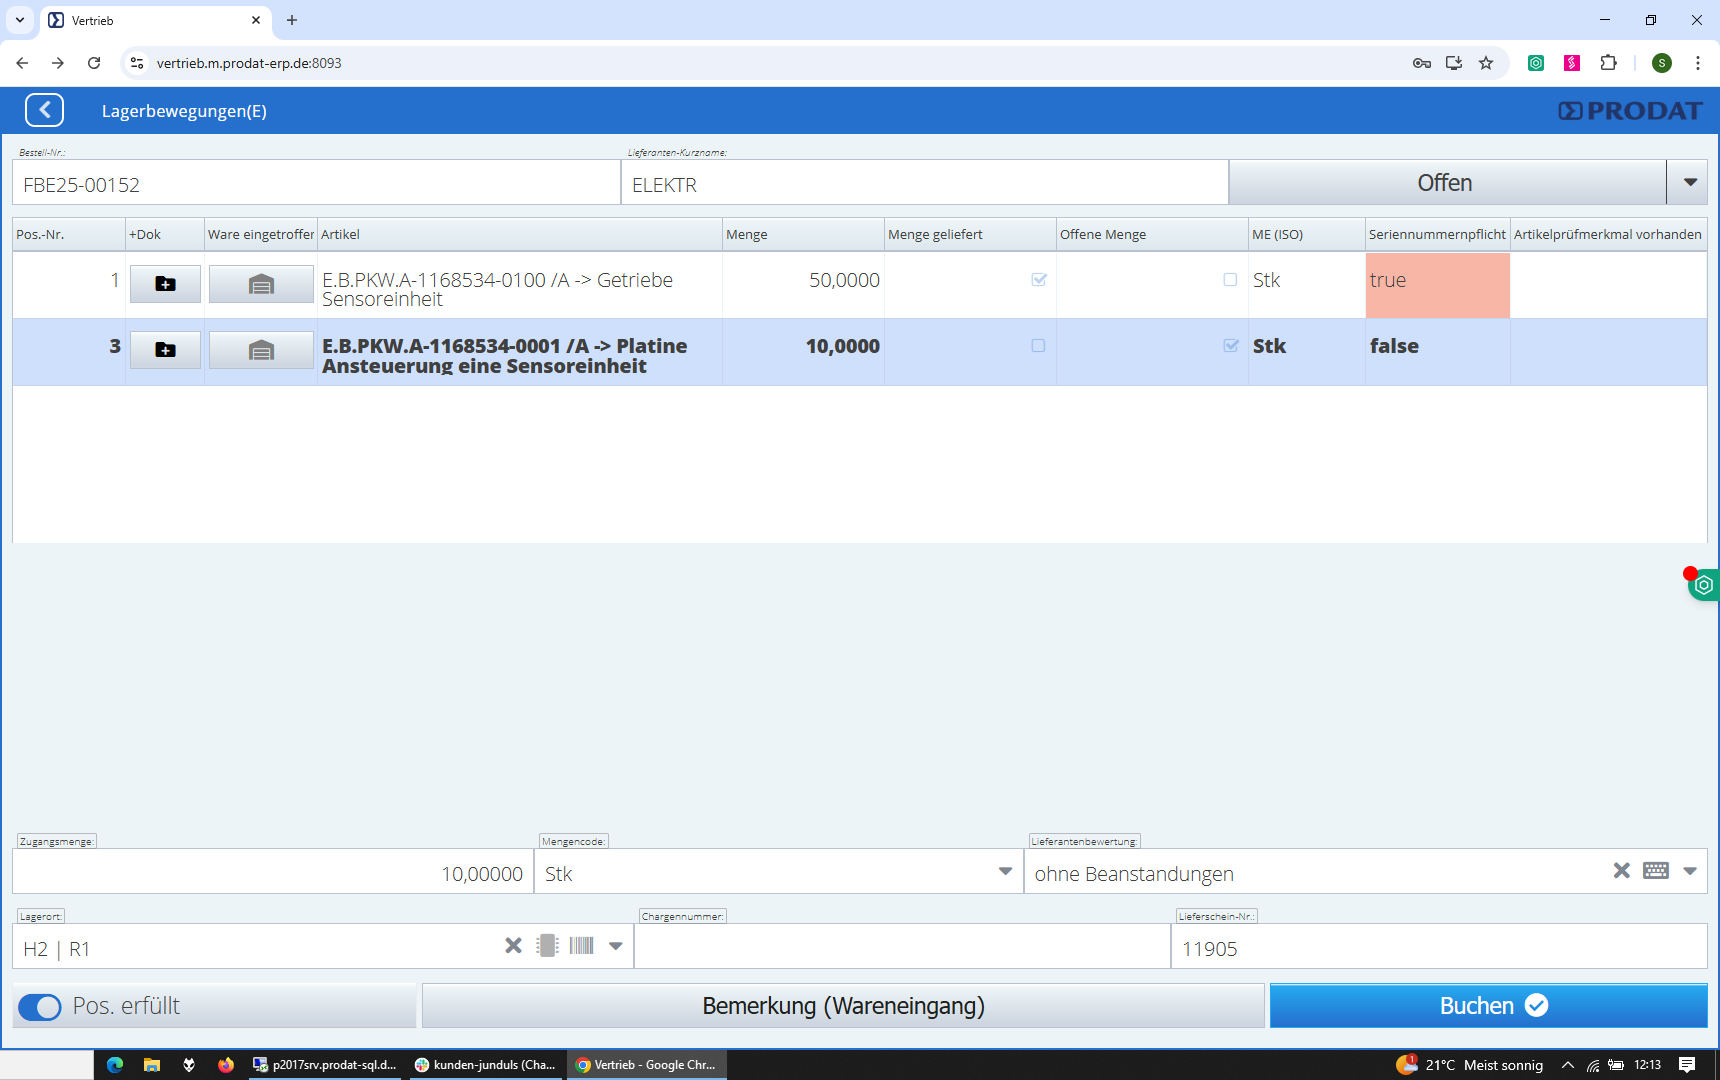Click the back arrow in Lagerbewegungen header

[45, 110]
